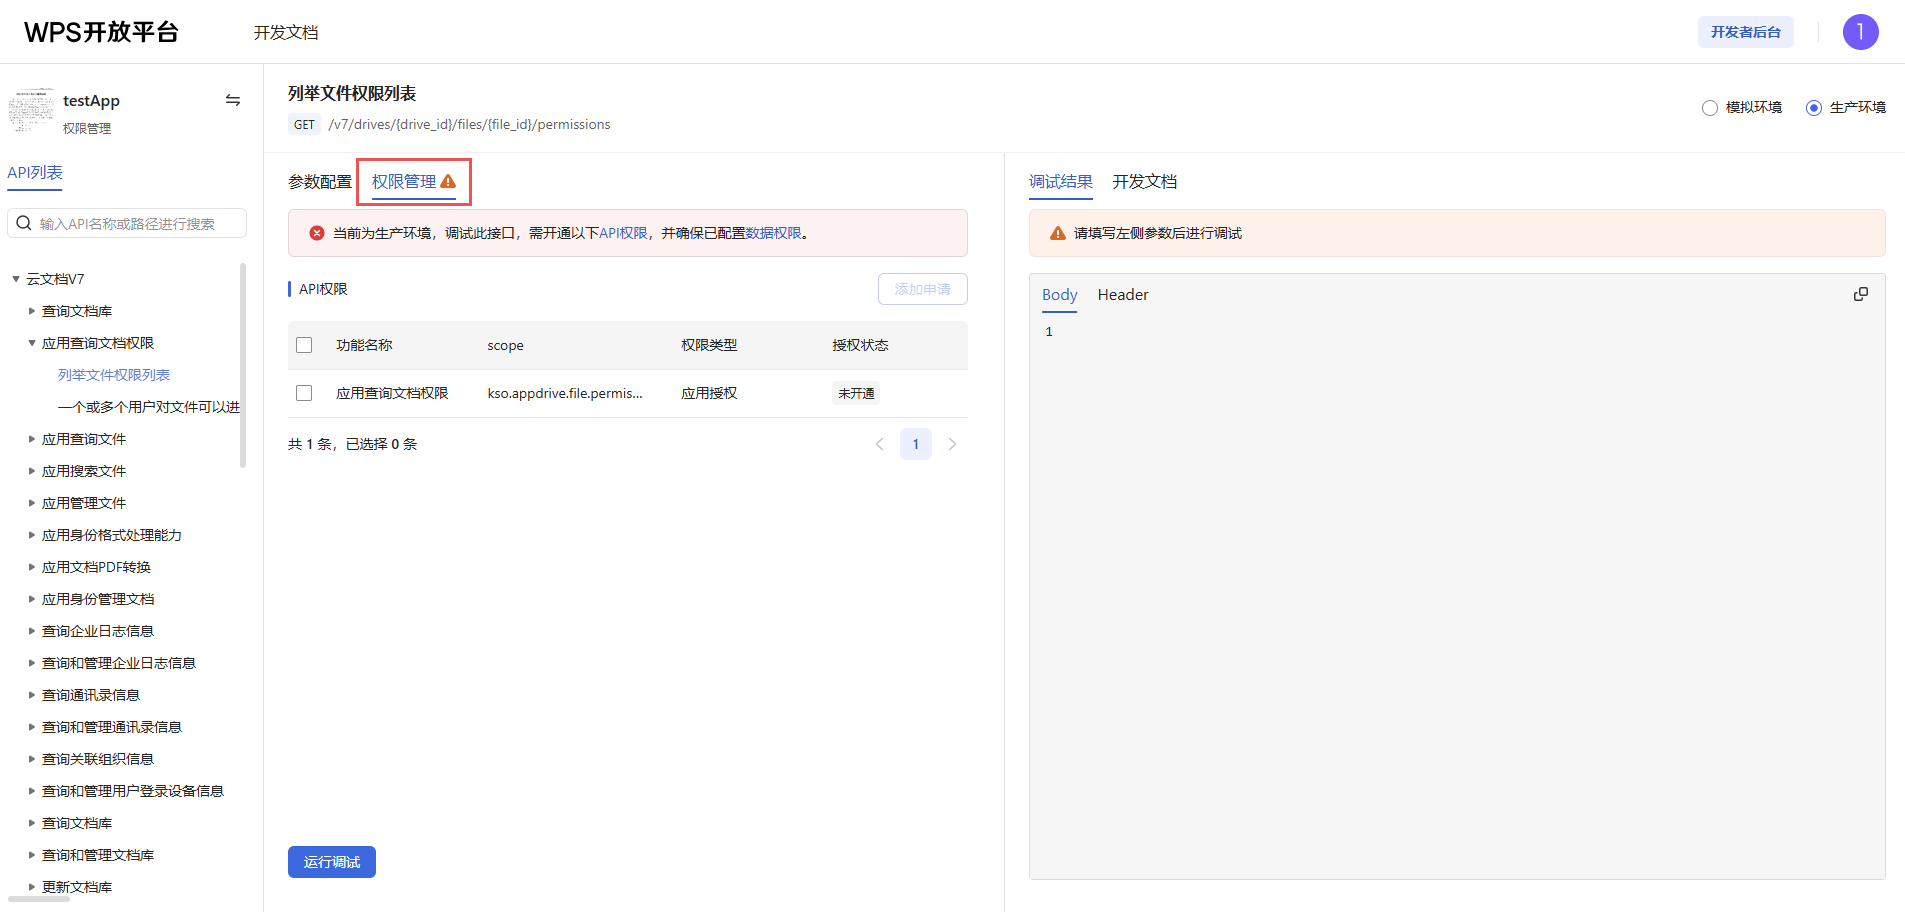Click the WPS开放平台 logo
This screenshot has height=912, width=1905.
(x=101, y=32)
